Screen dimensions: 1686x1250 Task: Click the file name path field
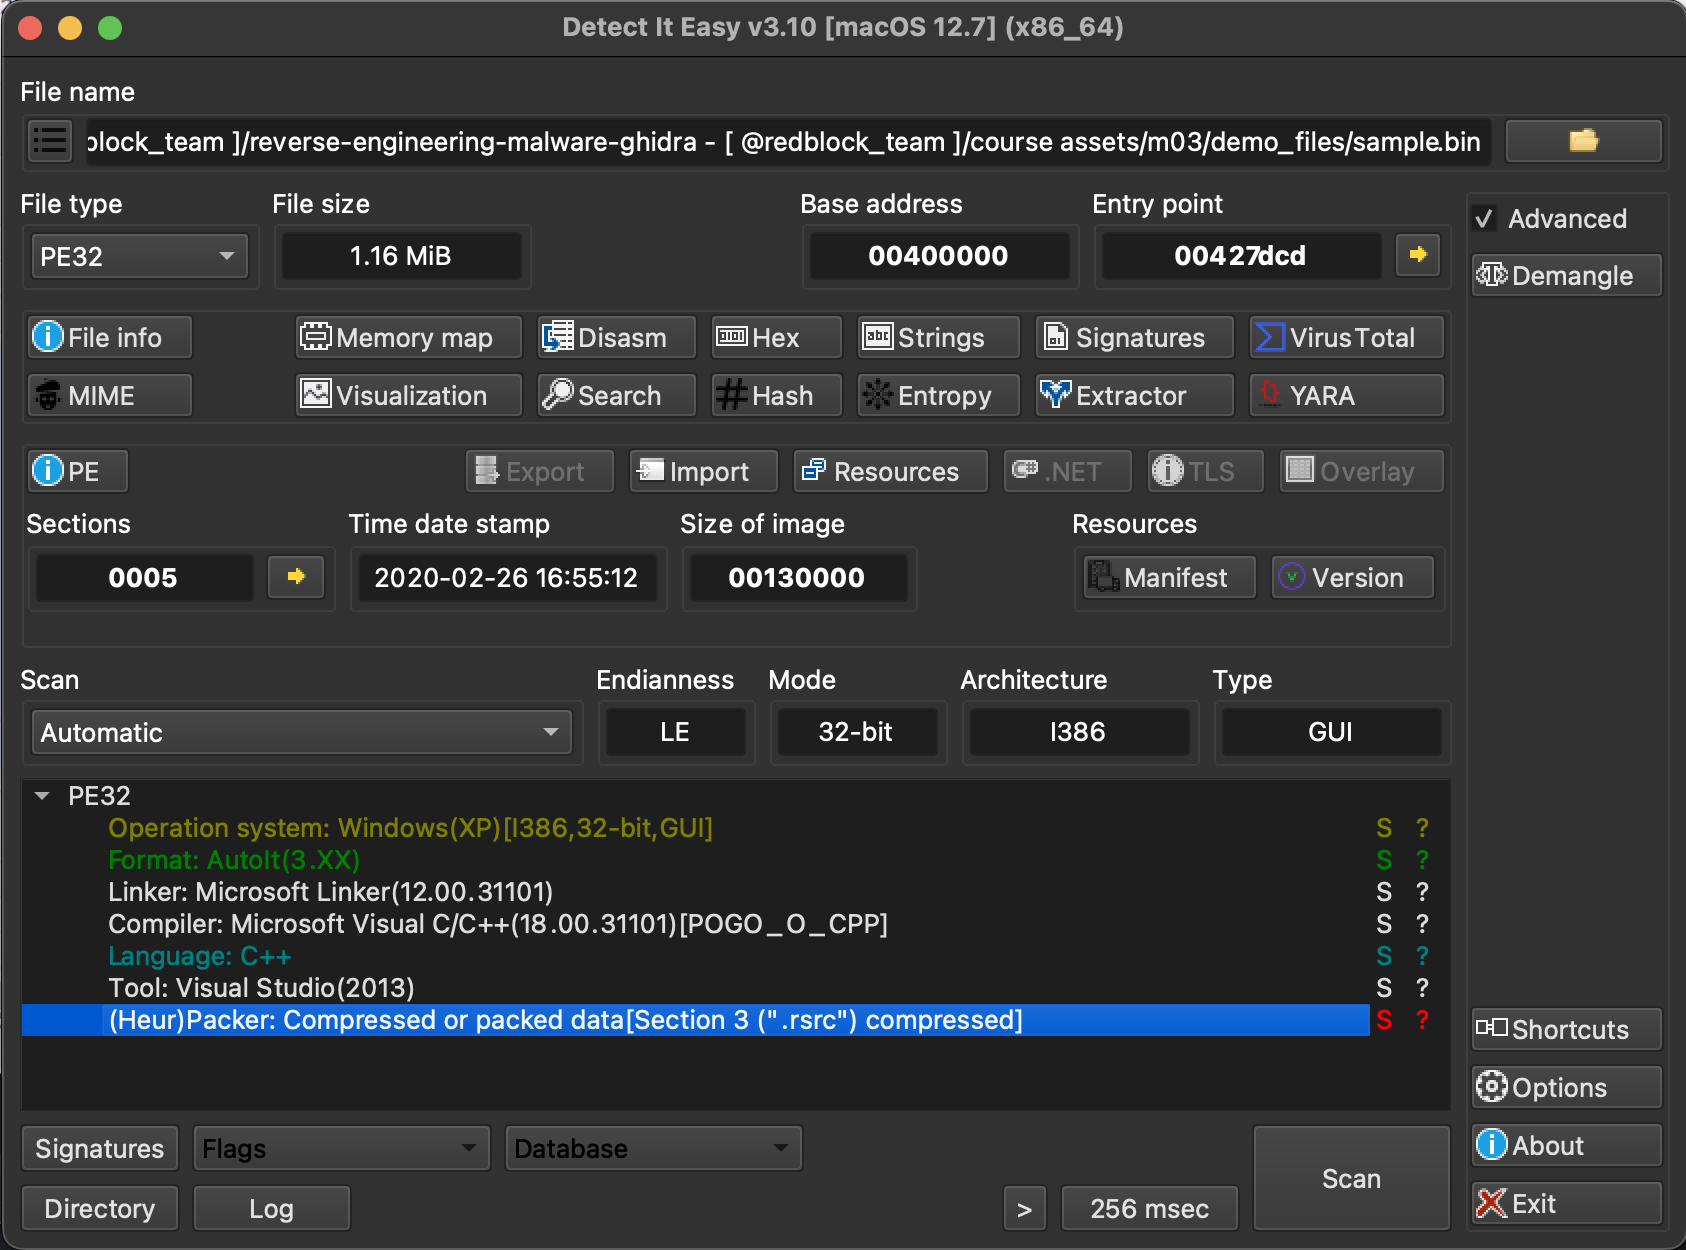pyautogui.click(x=788, y=141)
